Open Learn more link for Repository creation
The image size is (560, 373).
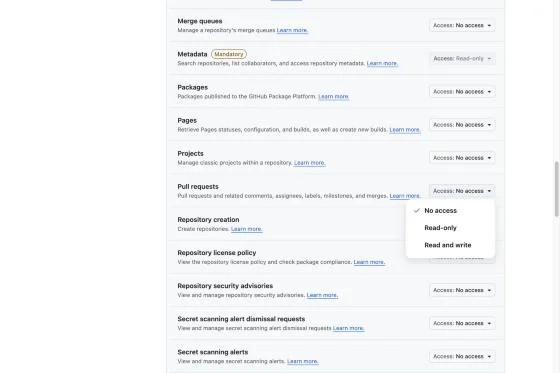click(246, 229)
